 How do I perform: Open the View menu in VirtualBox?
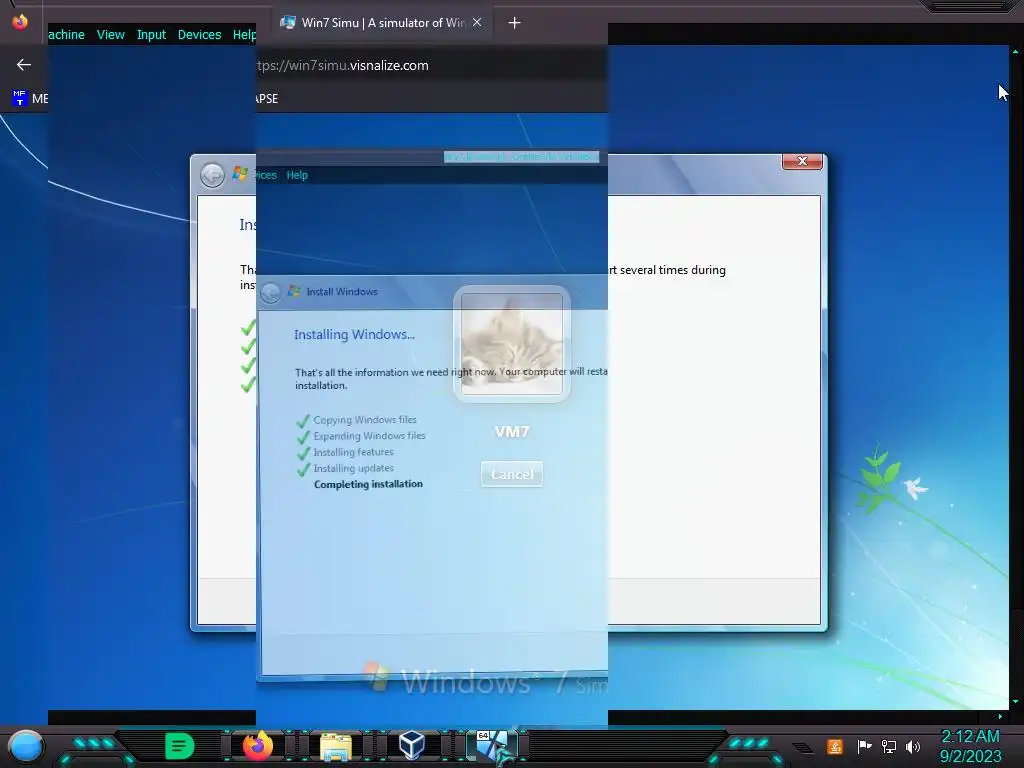(x=110, y=35)
